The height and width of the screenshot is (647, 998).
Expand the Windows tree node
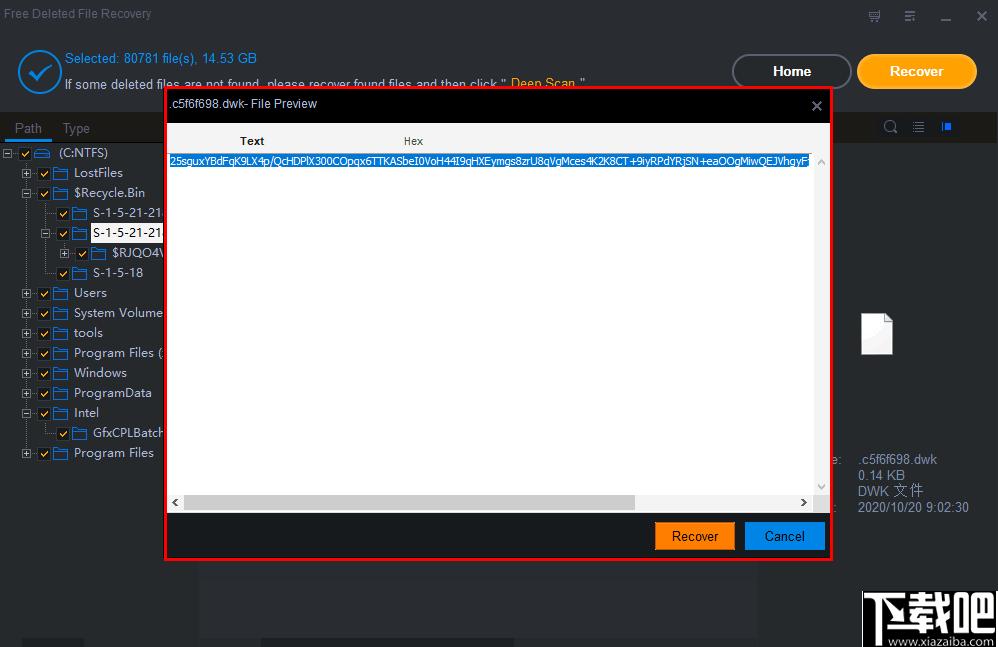(x=26, y=373)
